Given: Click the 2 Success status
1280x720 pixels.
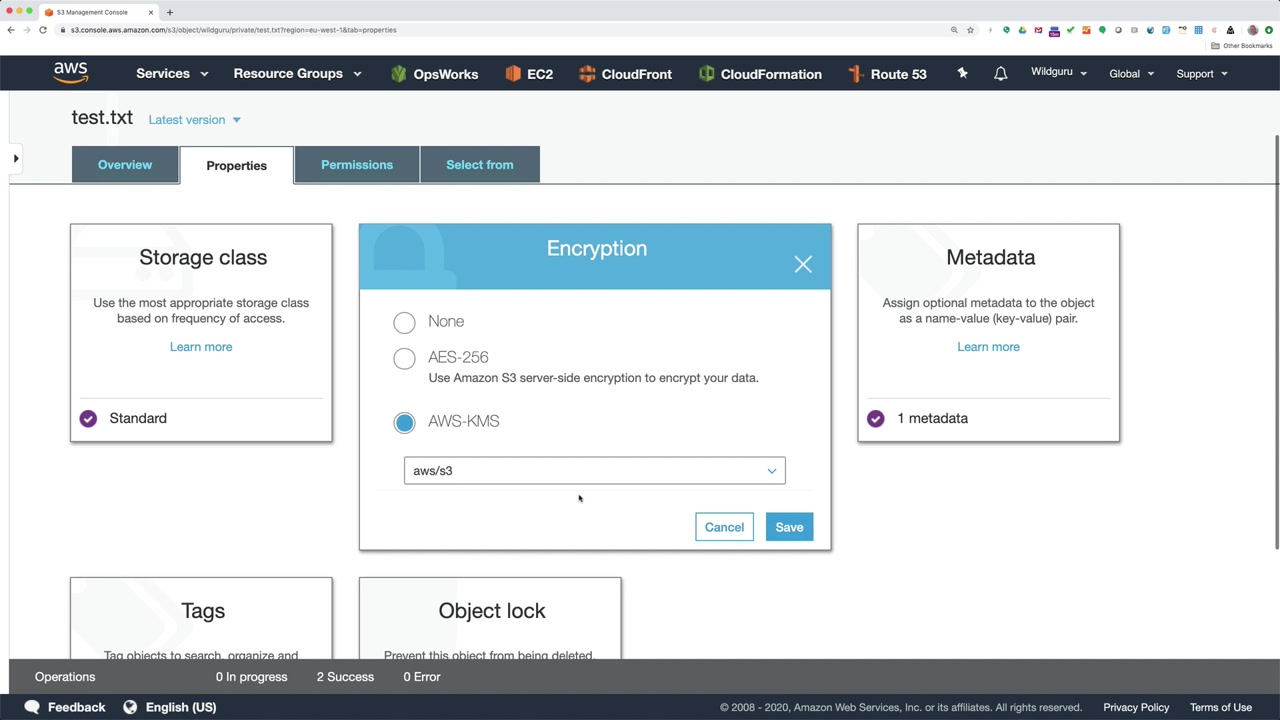Looking at the screenshot, I should (345, 677).
